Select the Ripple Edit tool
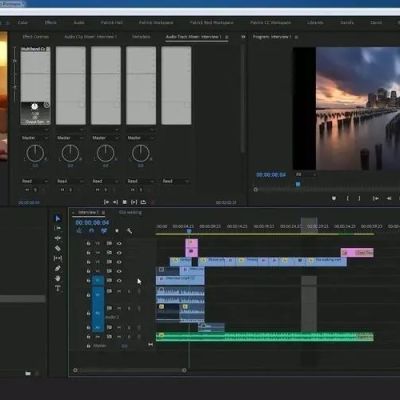Screen dimensions: 400x400 point(58,238)
